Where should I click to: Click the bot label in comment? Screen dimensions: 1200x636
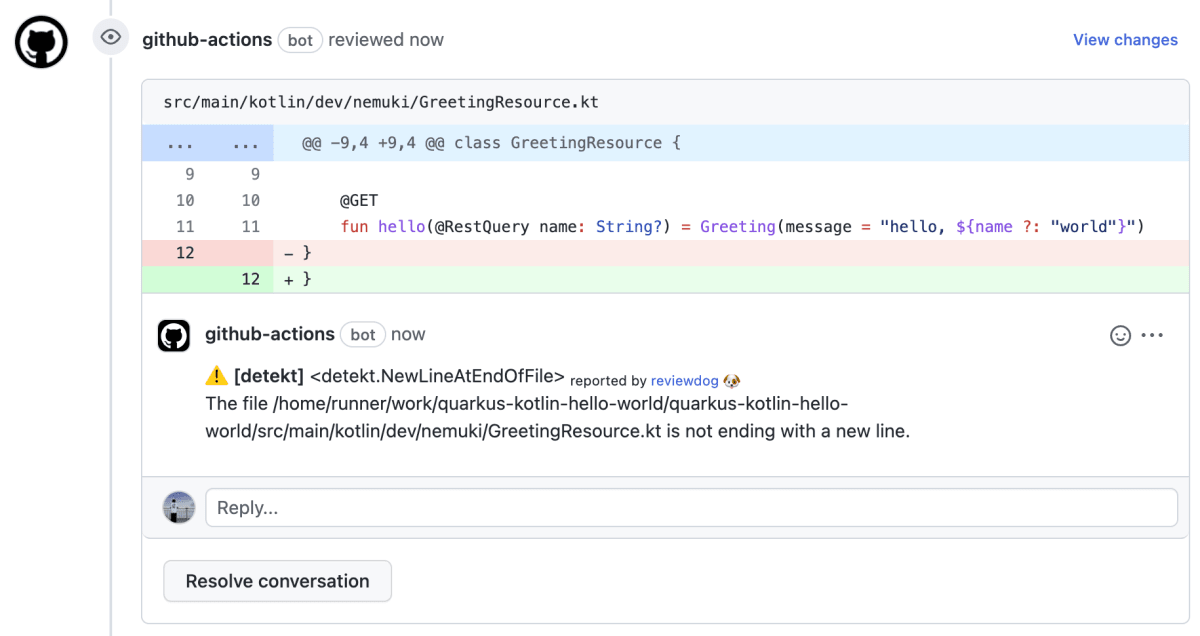(362, 335)
